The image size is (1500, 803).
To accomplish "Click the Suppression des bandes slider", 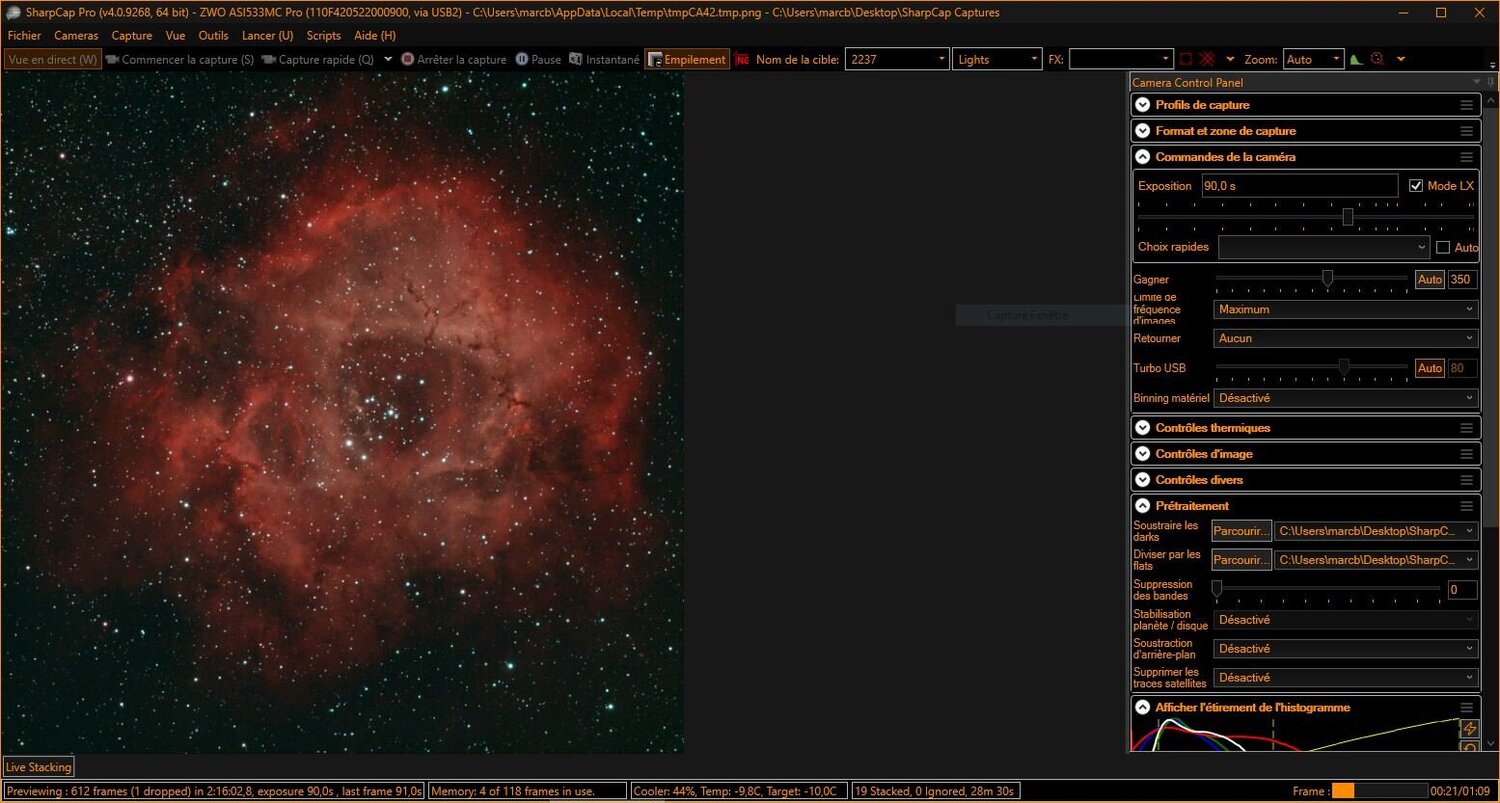I will [x=1327, y=589].
